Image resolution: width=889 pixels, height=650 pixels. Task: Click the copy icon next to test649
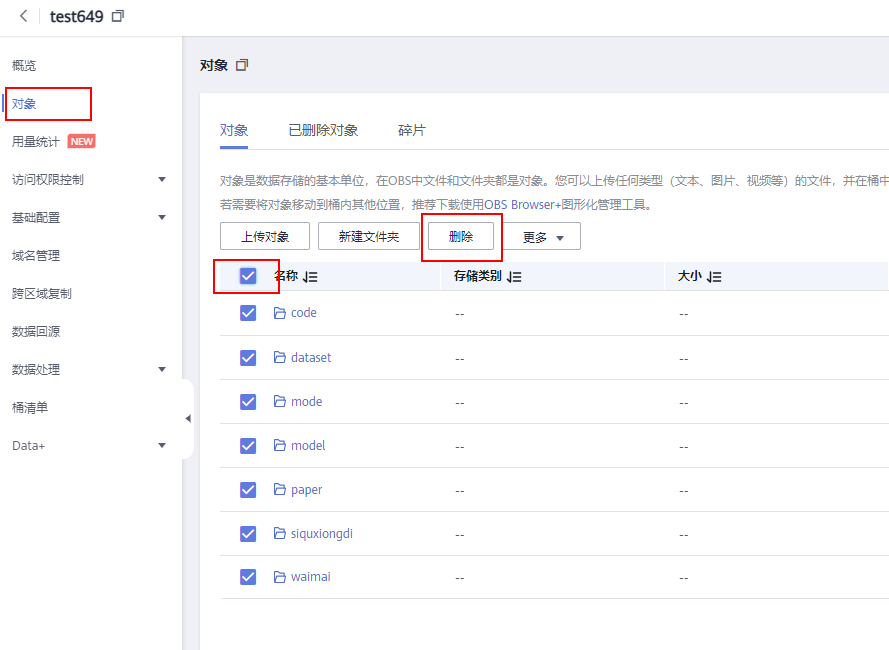(118, 17)
